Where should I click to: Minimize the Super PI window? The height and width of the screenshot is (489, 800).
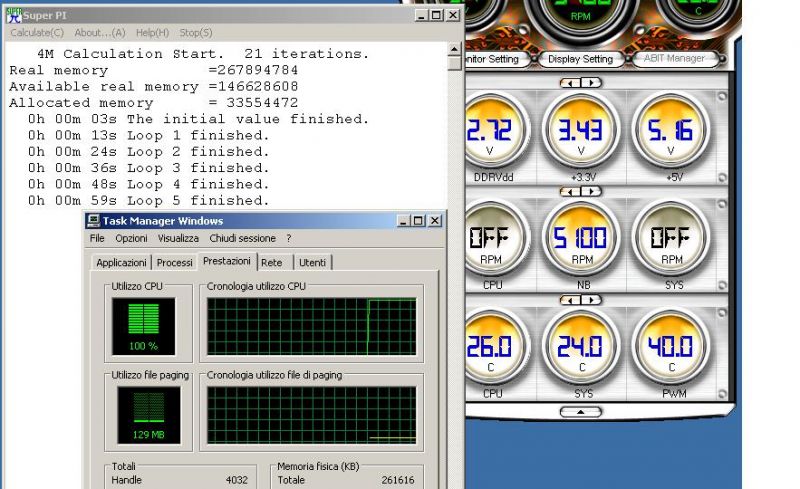coord(421,15)
